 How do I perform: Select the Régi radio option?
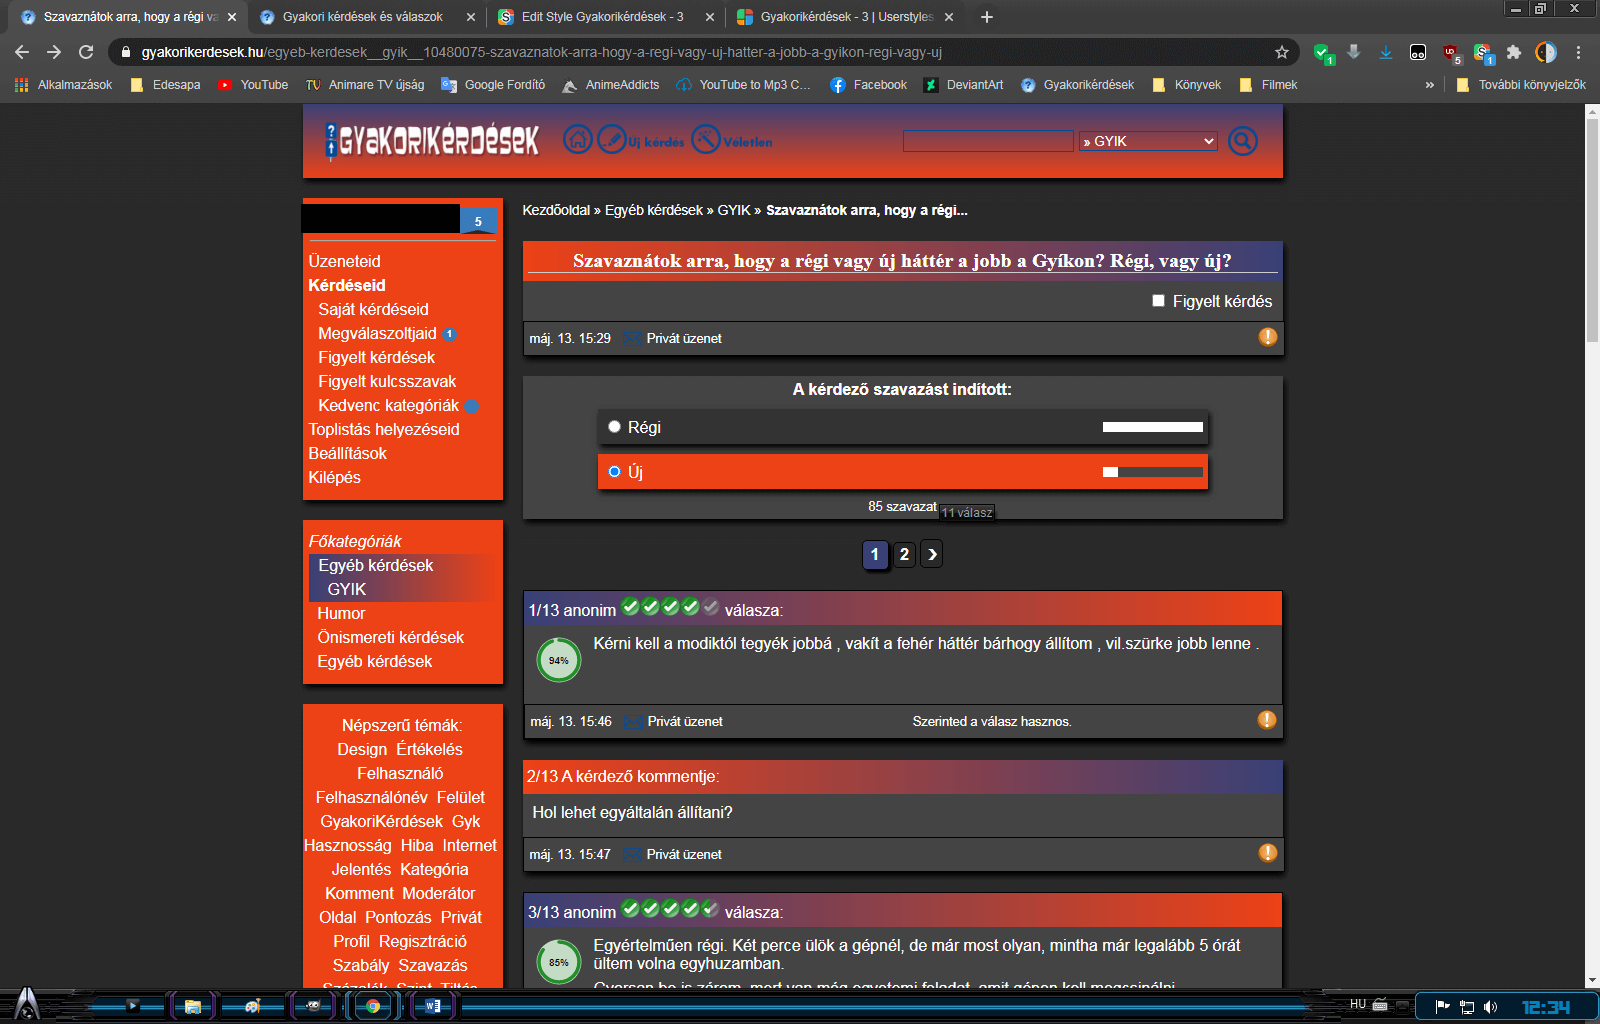tap(615, 427)
